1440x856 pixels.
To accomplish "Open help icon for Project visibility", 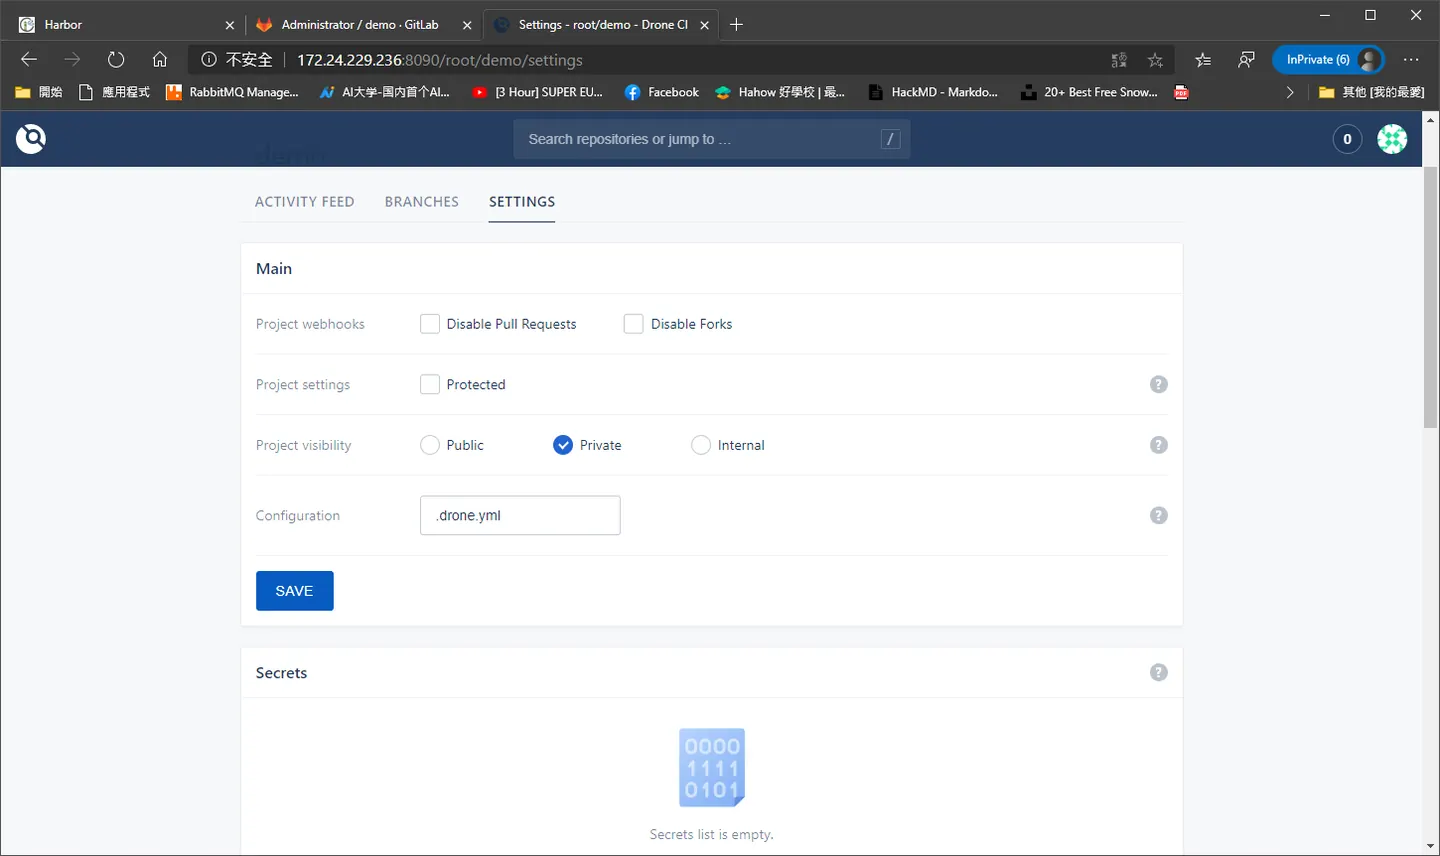I will click(x=1159, y=445).
